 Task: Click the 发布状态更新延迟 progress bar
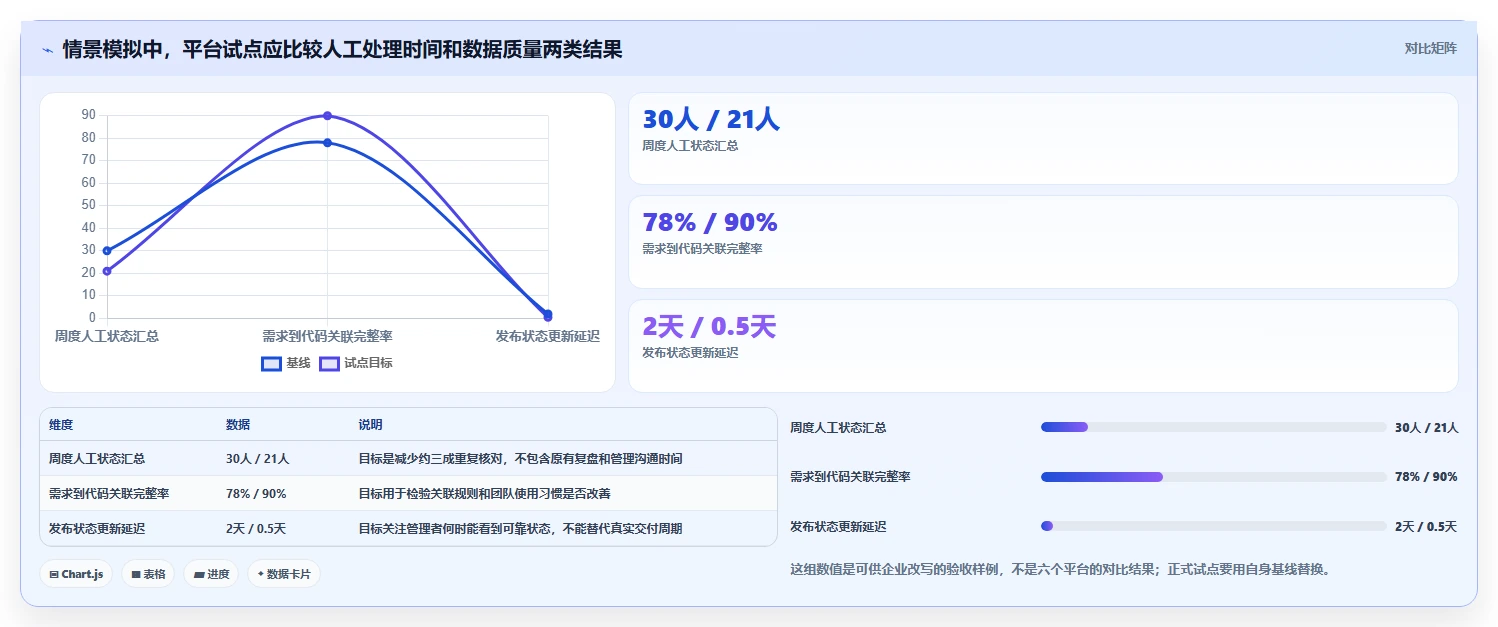1214,526
